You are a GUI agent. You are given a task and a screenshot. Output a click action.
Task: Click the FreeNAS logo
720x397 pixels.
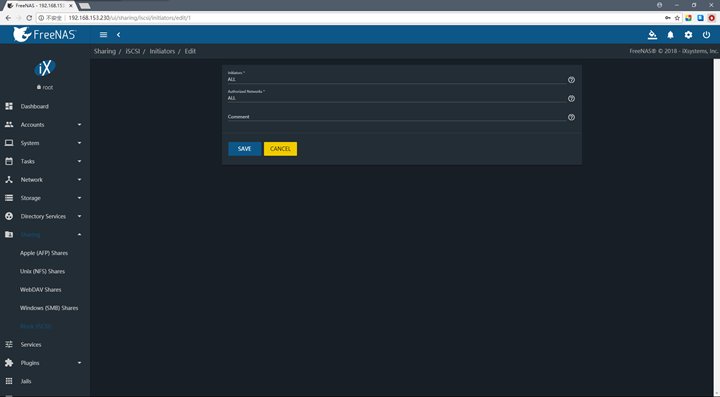[45, 34]
